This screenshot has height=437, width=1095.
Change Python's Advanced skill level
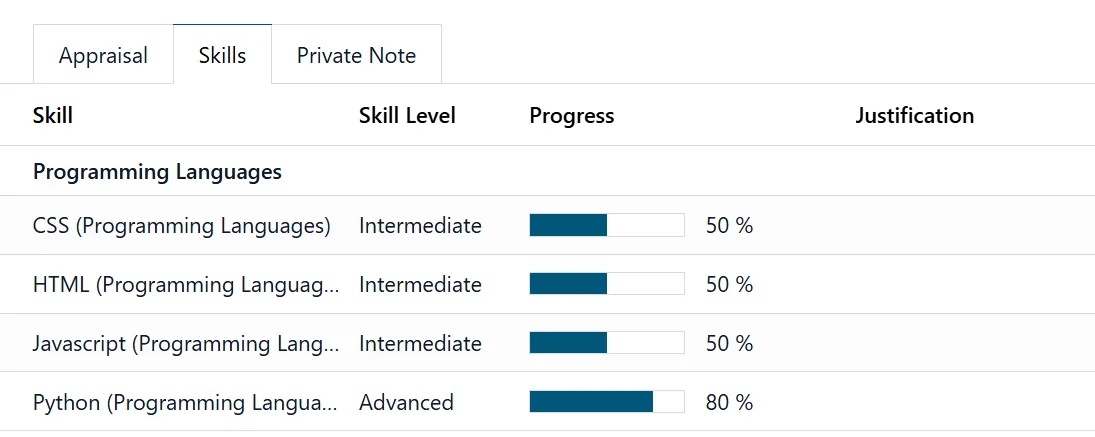[x=406, y=403]
